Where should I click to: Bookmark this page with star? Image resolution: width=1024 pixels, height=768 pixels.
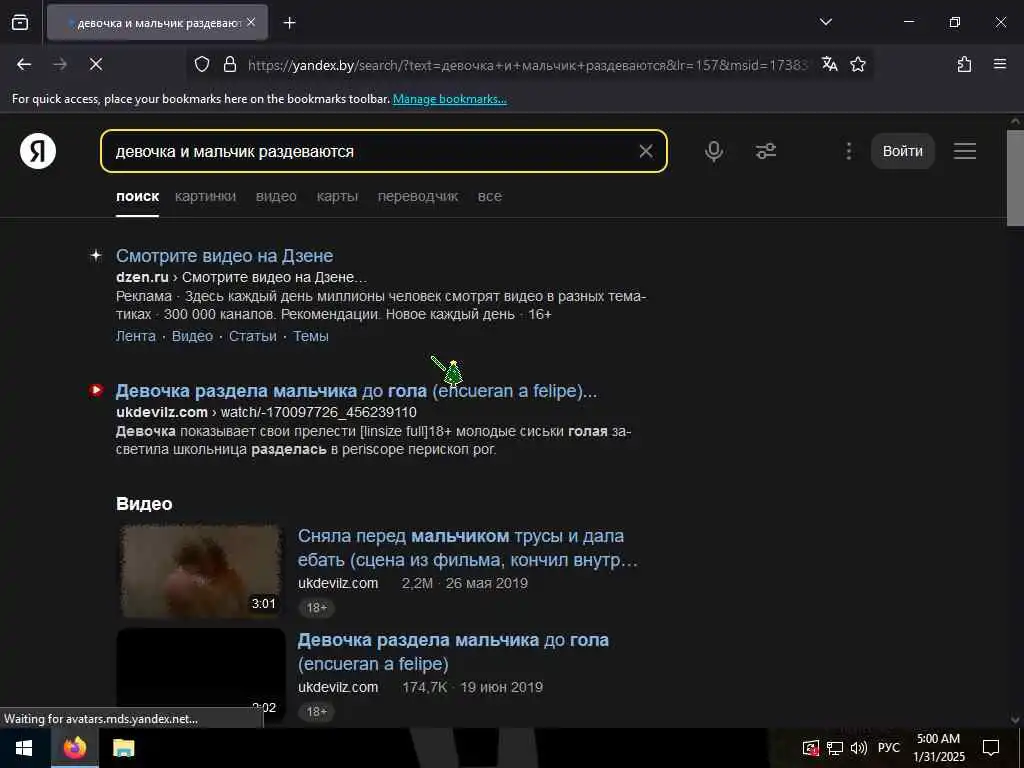[858, 64]
